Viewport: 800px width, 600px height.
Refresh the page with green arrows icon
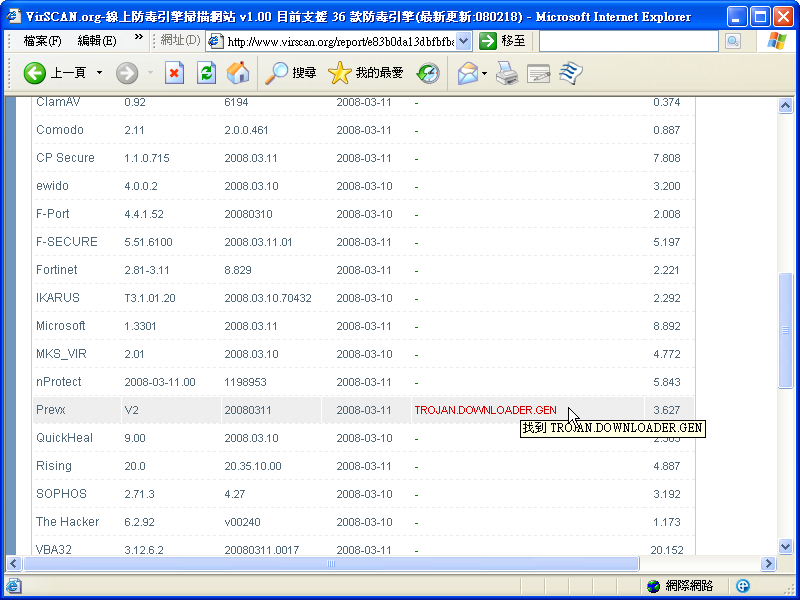click(x=206, y=73)
